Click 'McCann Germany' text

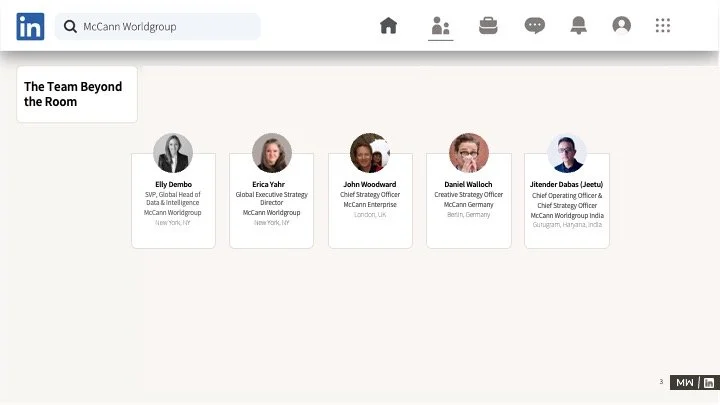(469, 204)
